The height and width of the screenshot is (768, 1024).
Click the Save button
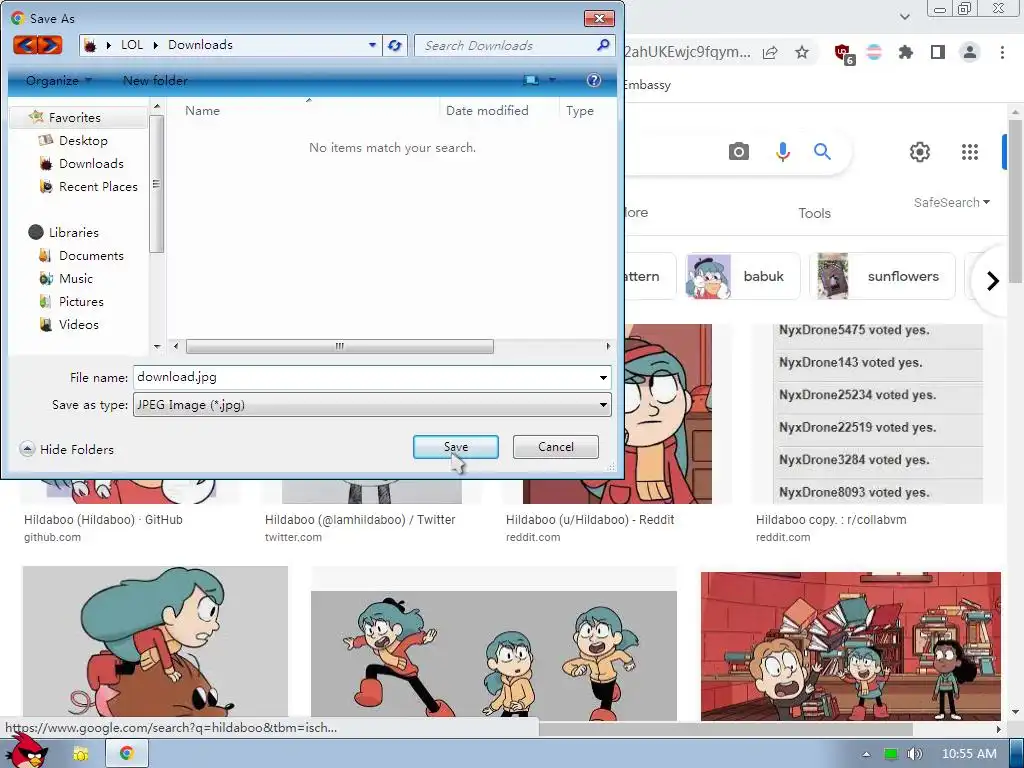pos(456,447)
